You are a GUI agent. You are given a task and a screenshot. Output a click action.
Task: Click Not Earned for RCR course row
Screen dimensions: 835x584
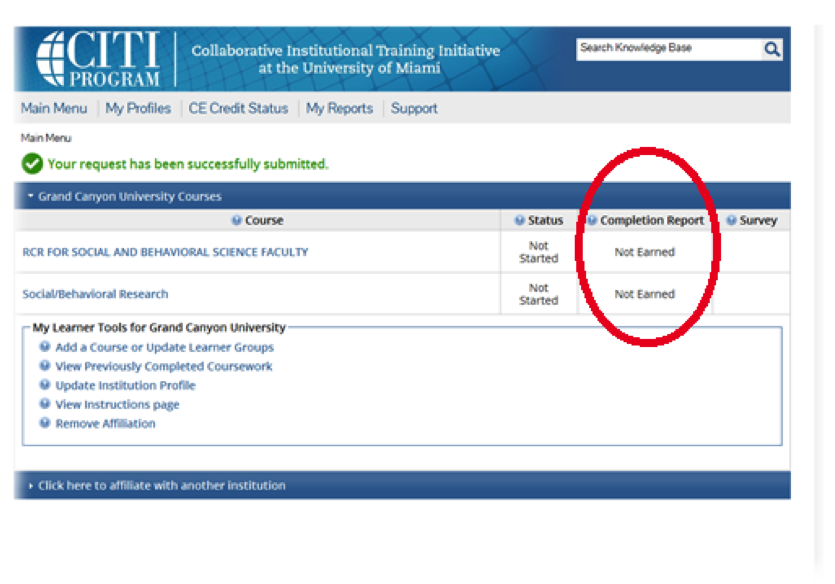point(644,252)
